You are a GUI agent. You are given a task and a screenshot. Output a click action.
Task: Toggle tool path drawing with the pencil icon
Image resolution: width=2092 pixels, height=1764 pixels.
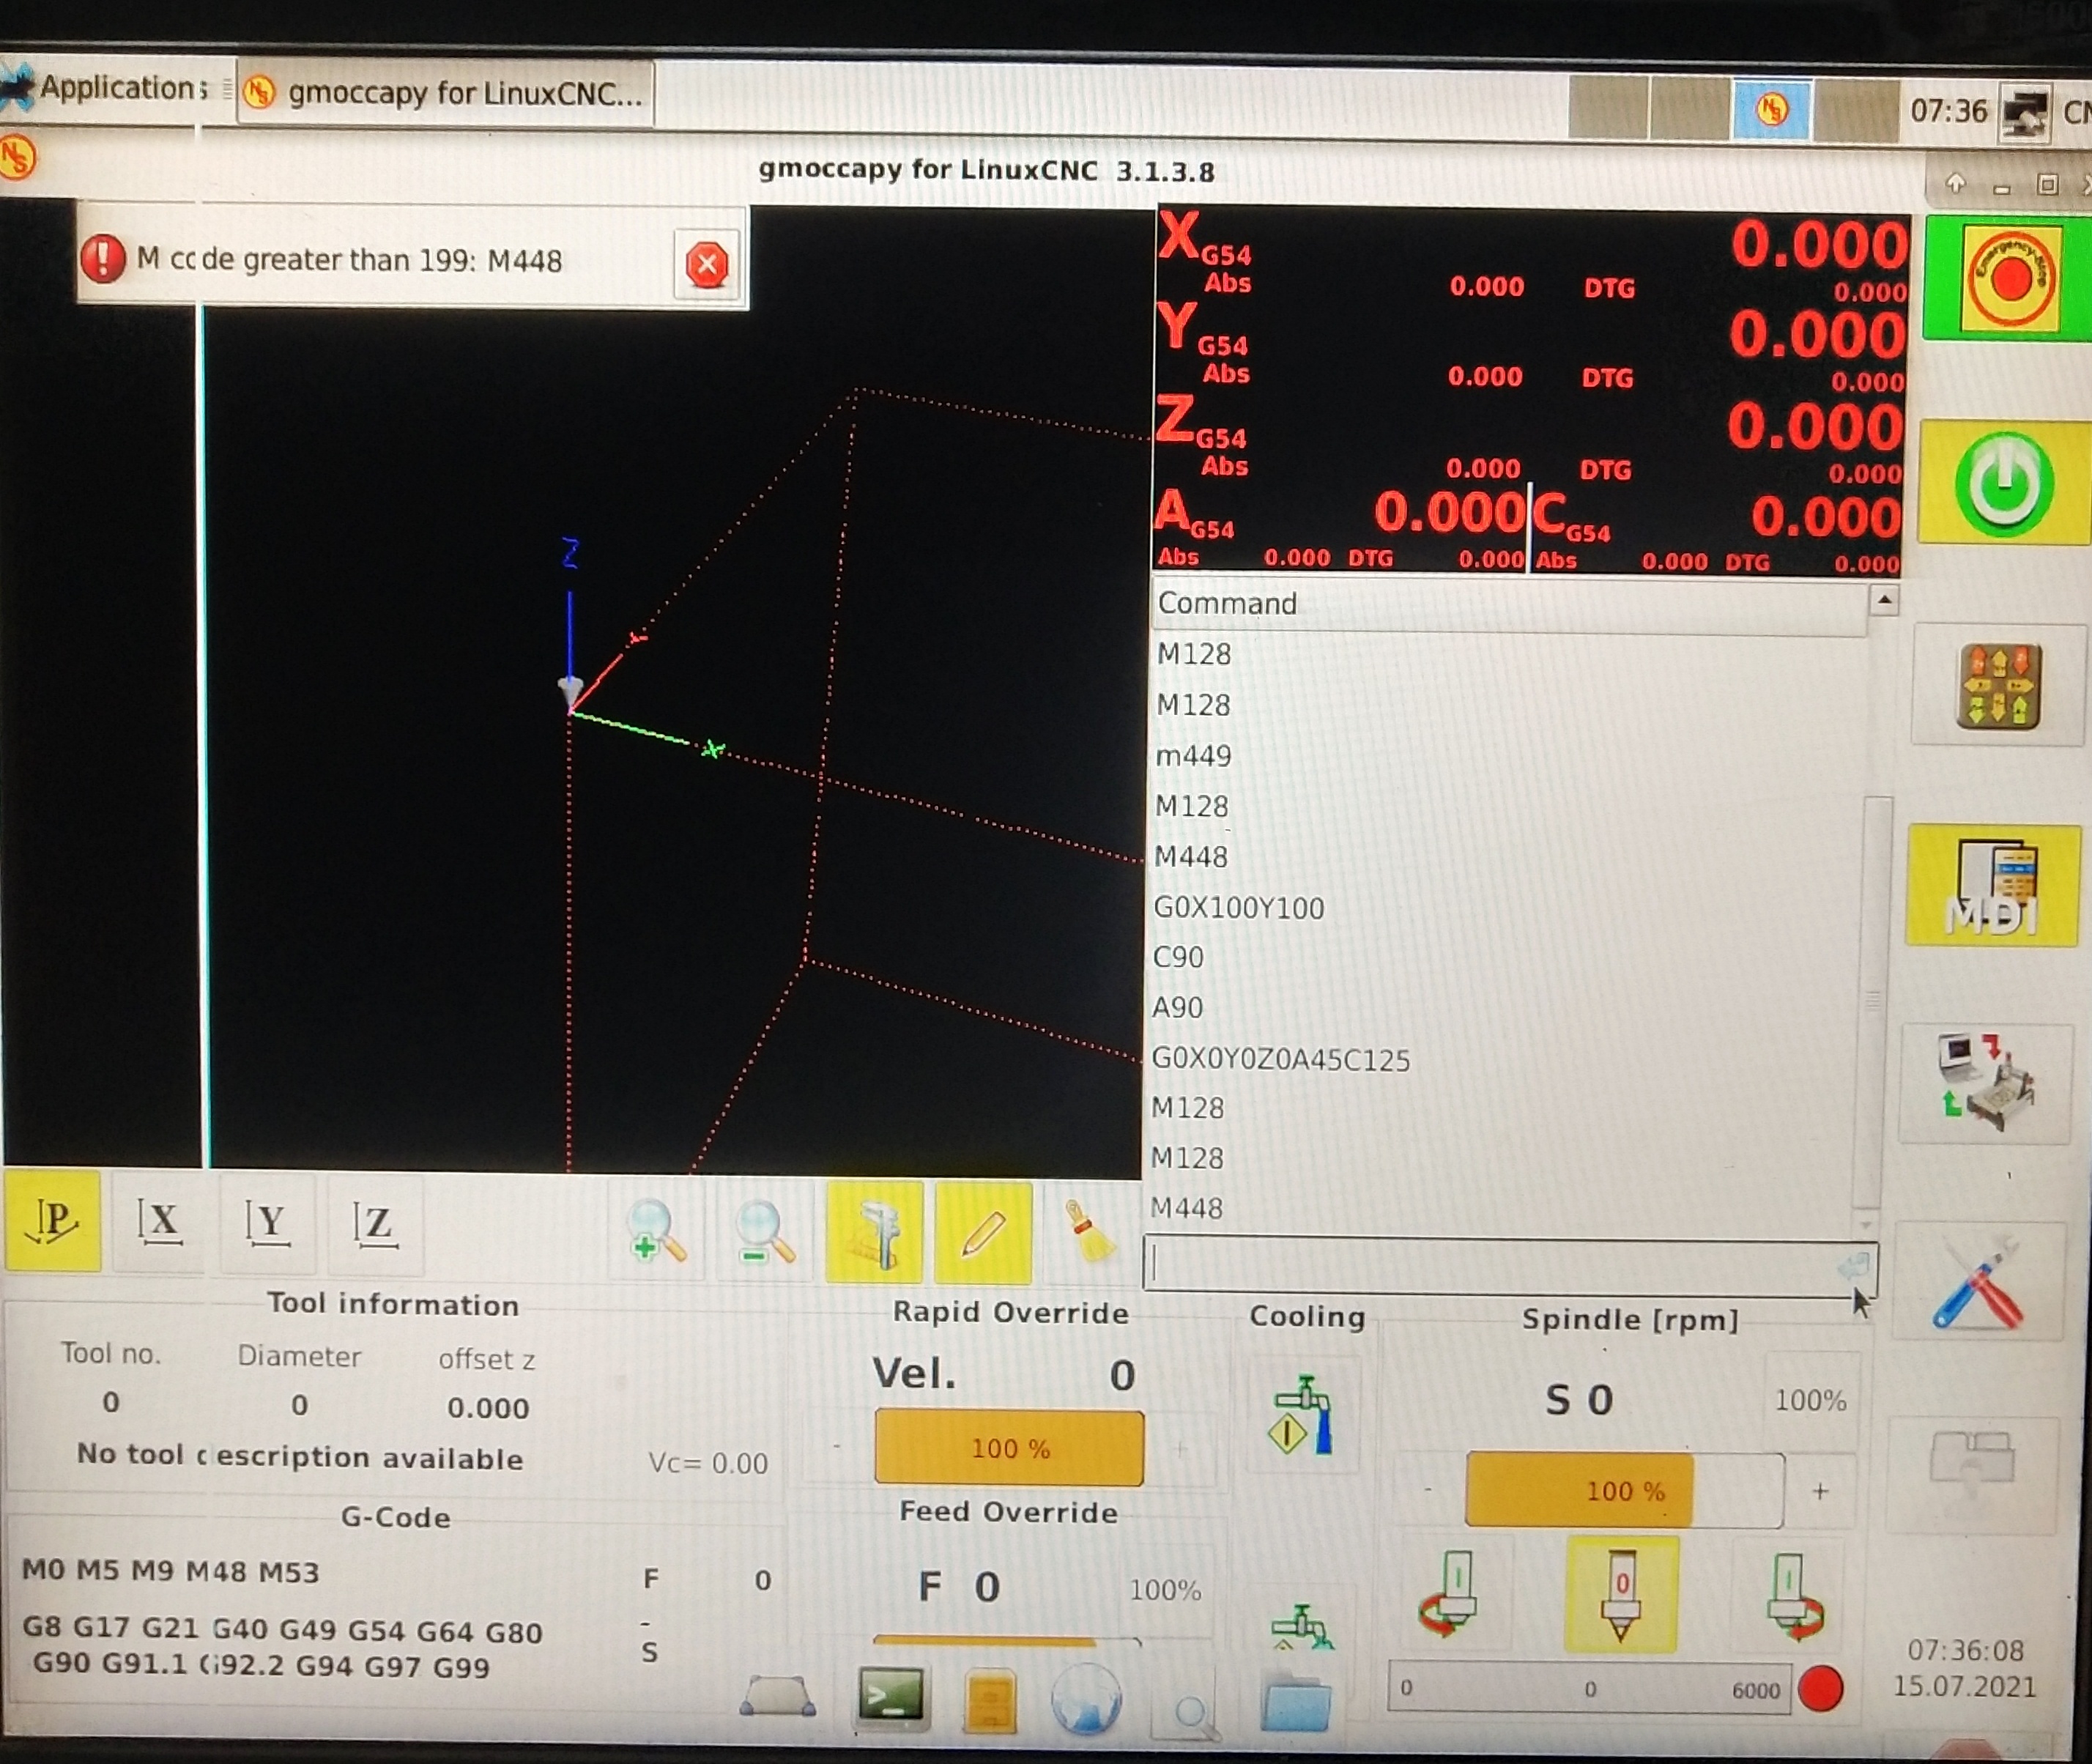pos(983,1234)
